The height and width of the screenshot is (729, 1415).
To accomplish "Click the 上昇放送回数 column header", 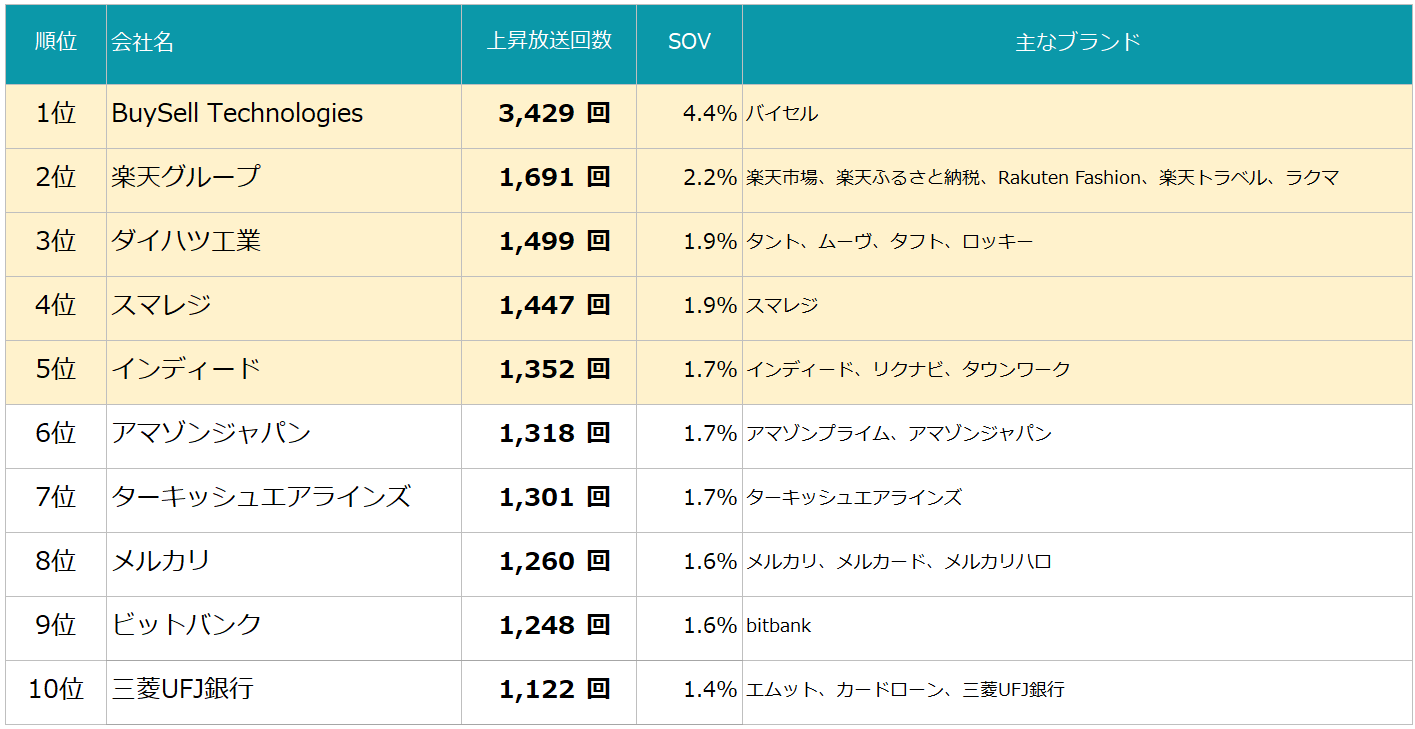I will tap(548, 41).
